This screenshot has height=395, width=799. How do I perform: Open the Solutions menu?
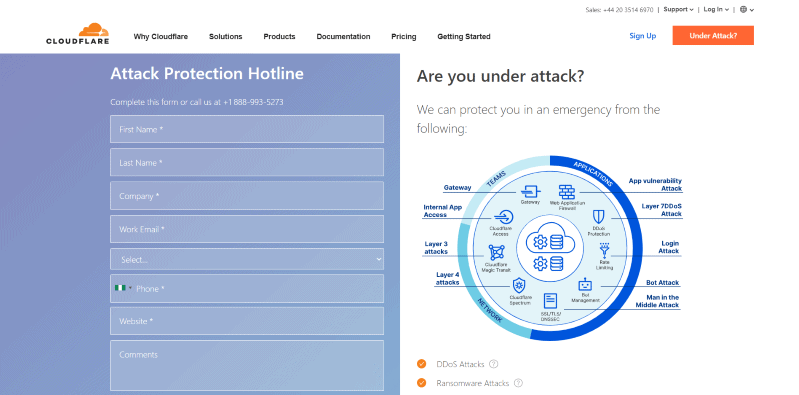226,37
